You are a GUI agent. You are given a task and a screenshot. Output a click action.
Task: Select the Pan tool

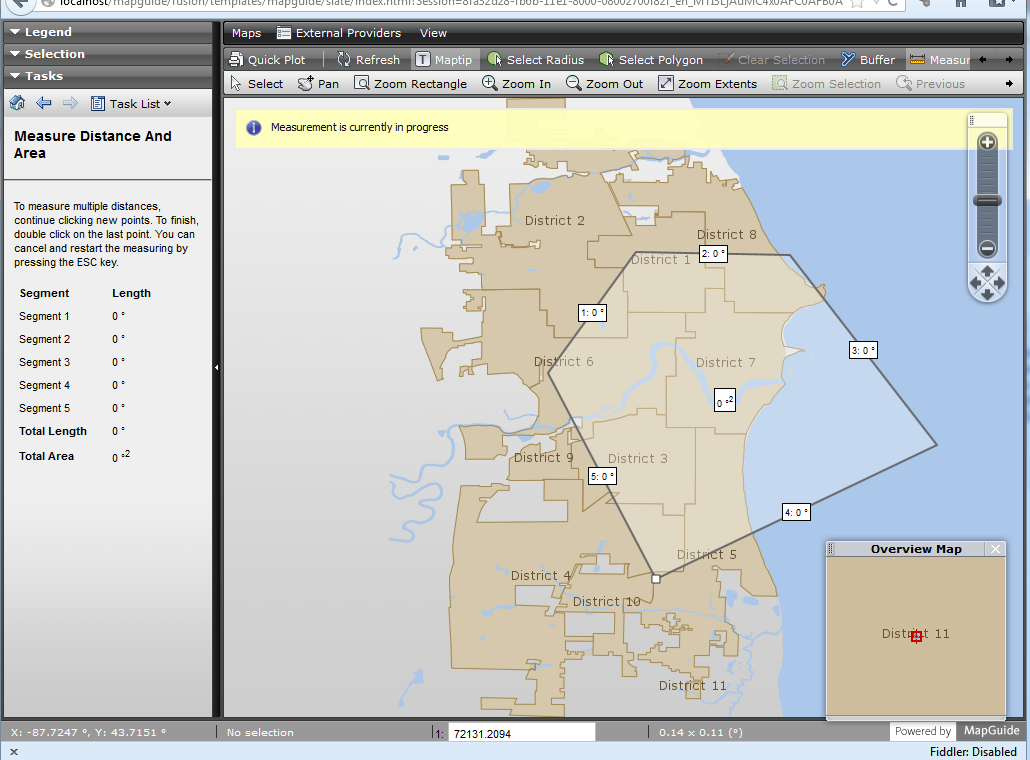[318, 83]
